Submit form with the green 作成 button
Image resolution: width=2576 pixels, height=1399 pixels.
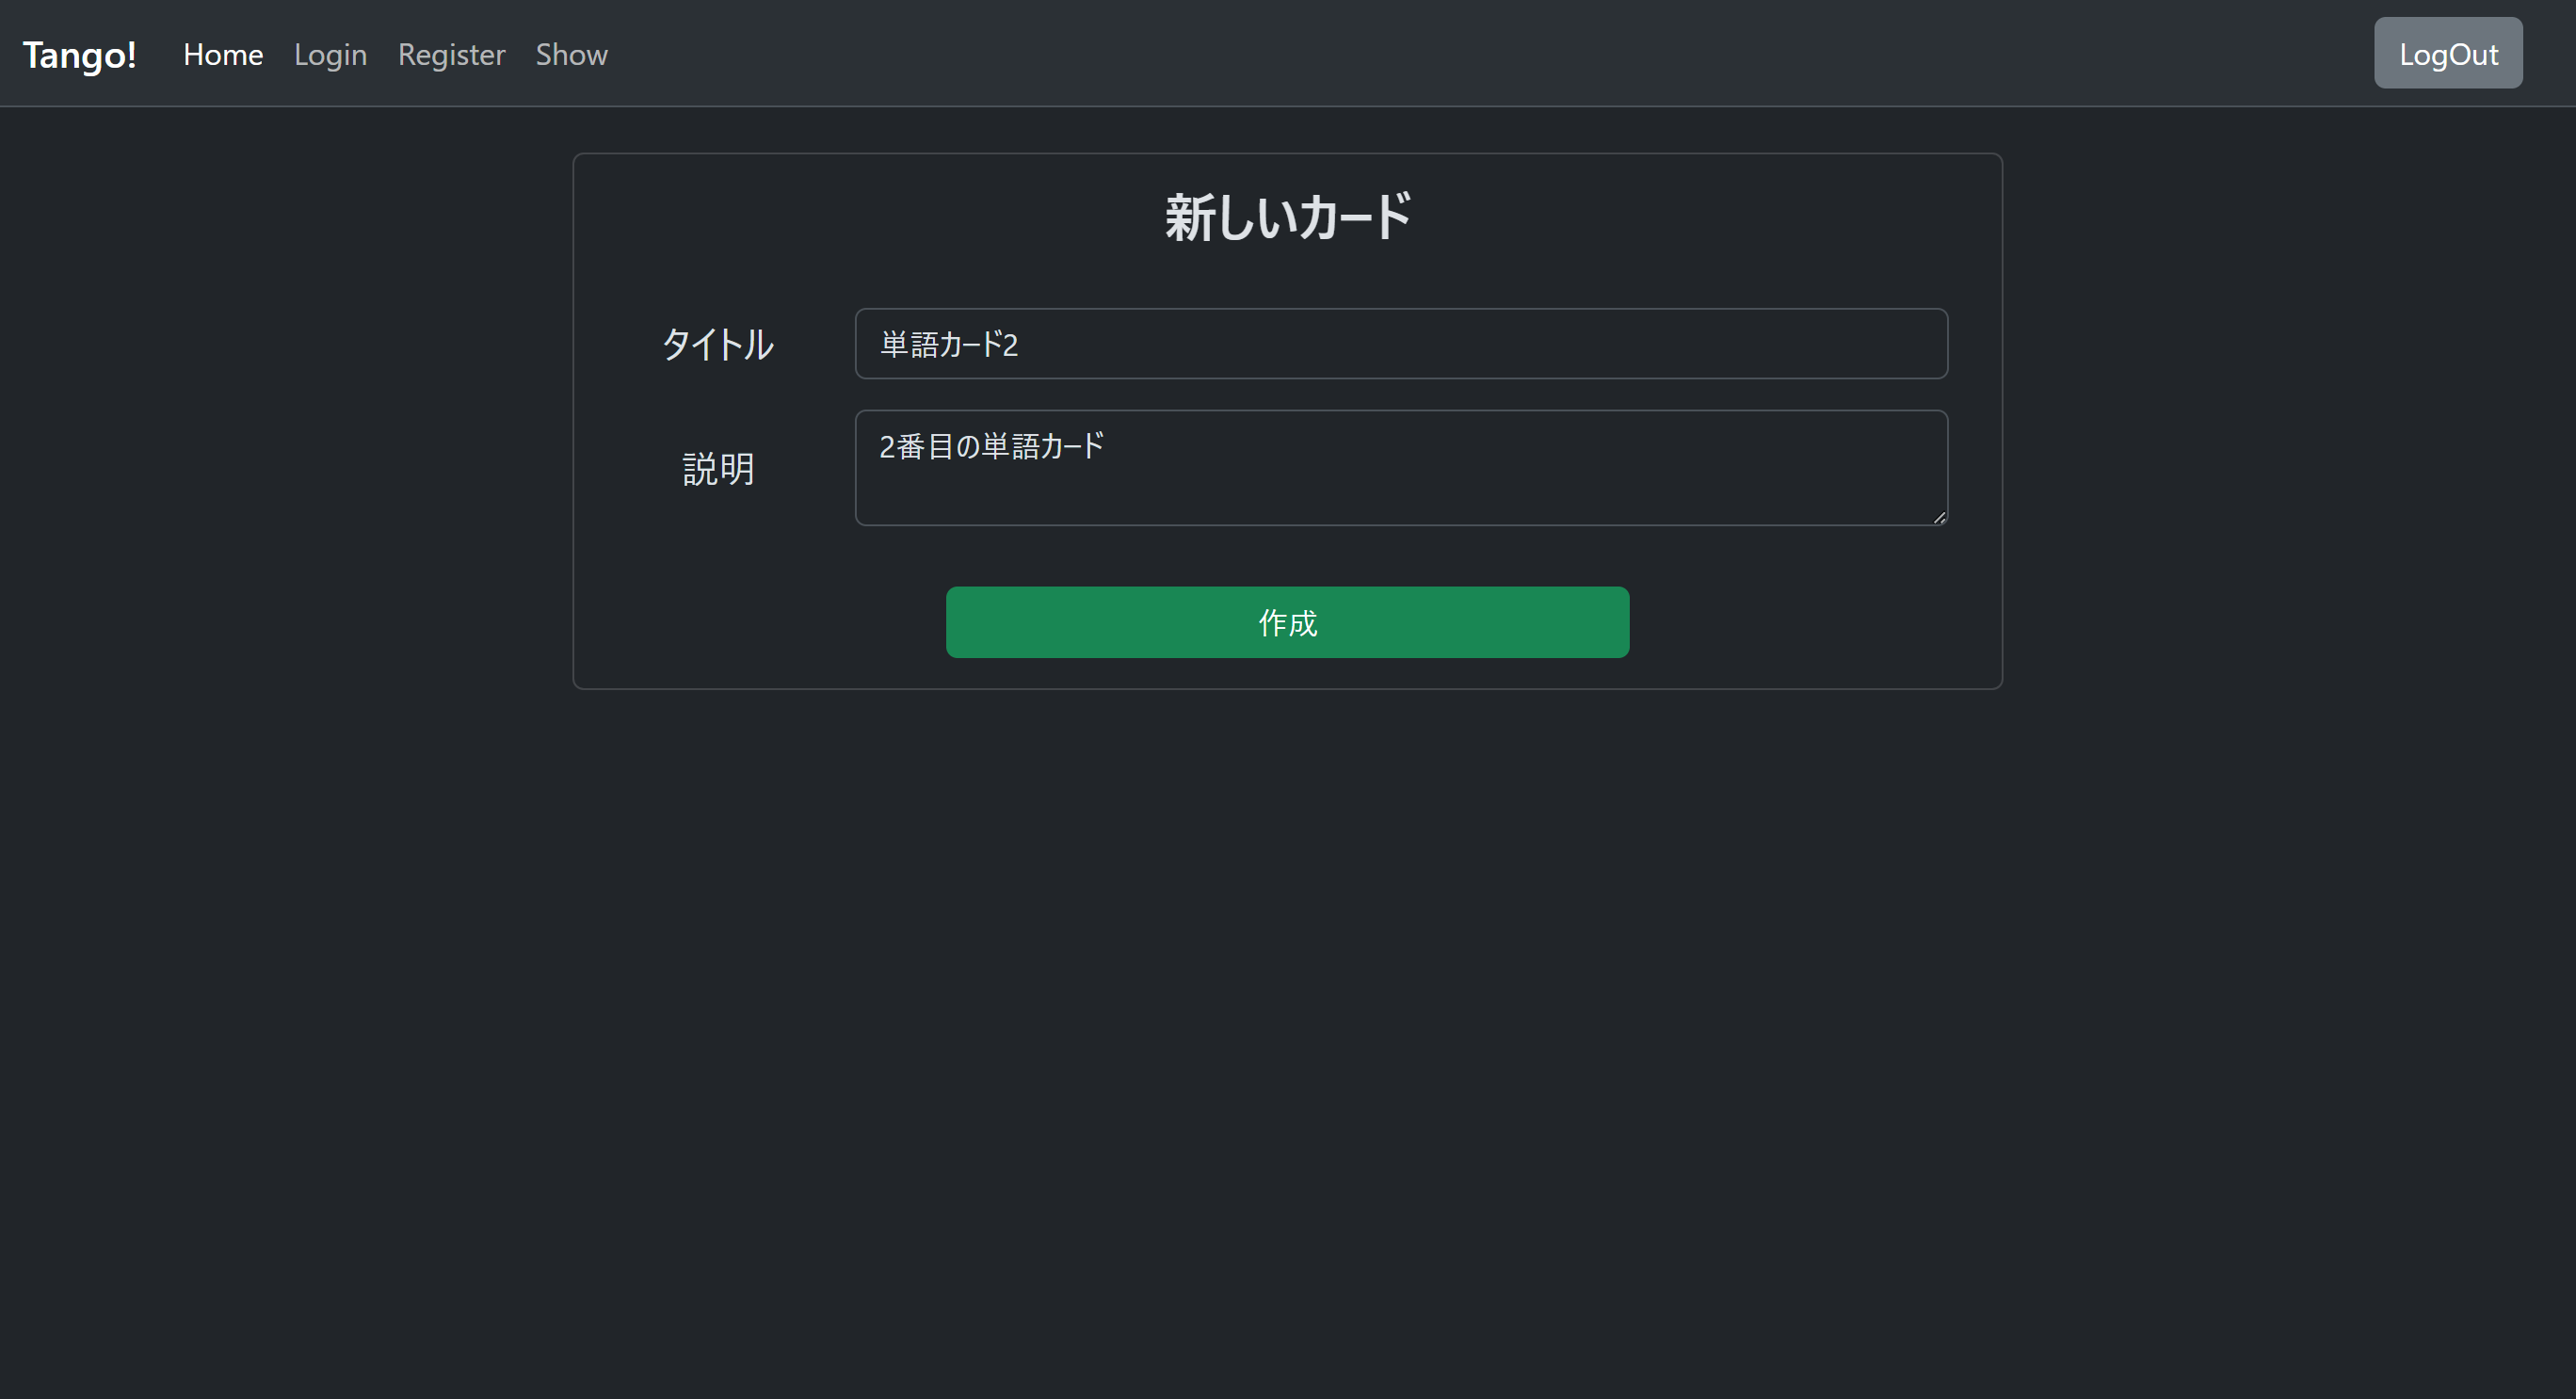[1287, 622]
